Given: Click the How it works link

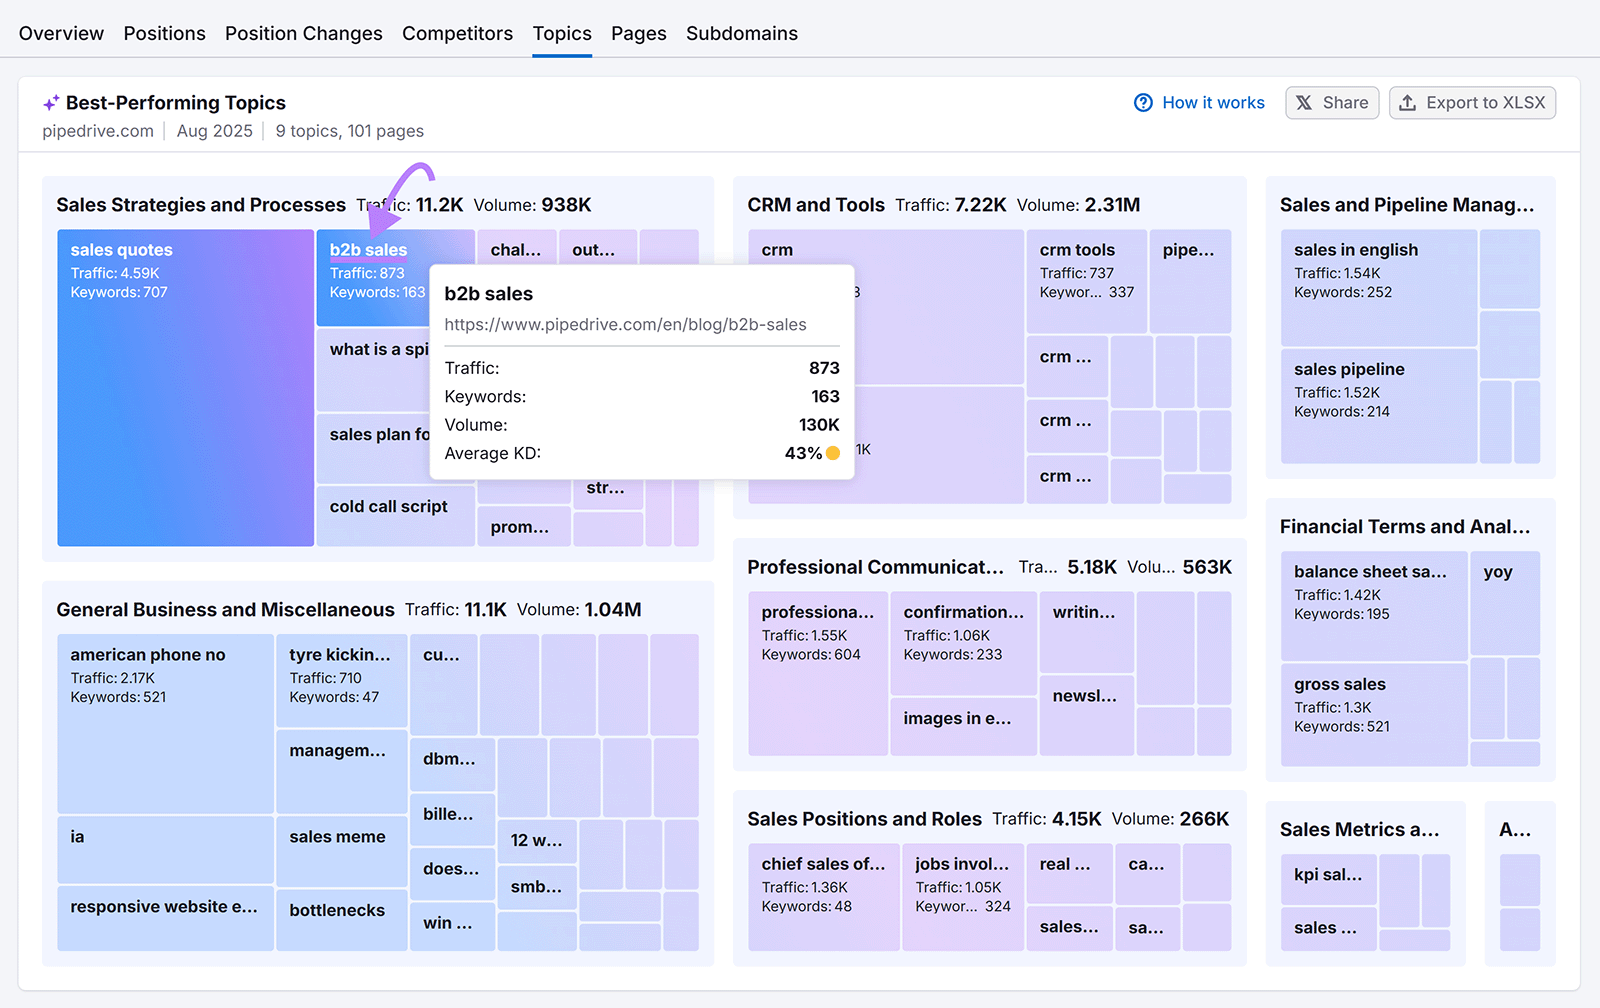Looking at the screenshot, I should (x=1213, y=102).
